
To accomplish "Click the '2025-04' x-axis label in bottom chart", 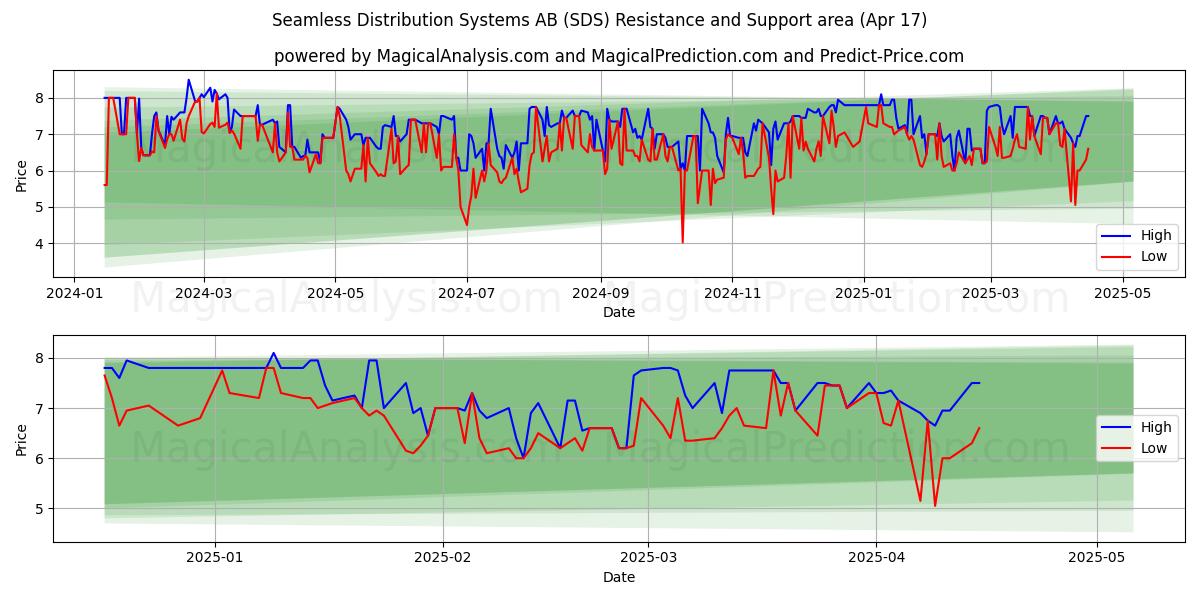I will tap(876, 560).
